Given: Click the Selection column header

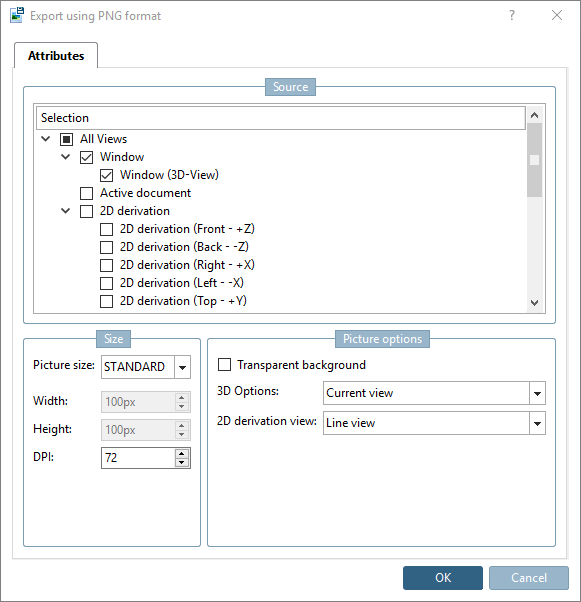Looking at the screenshot, I should tap(281, 118).
